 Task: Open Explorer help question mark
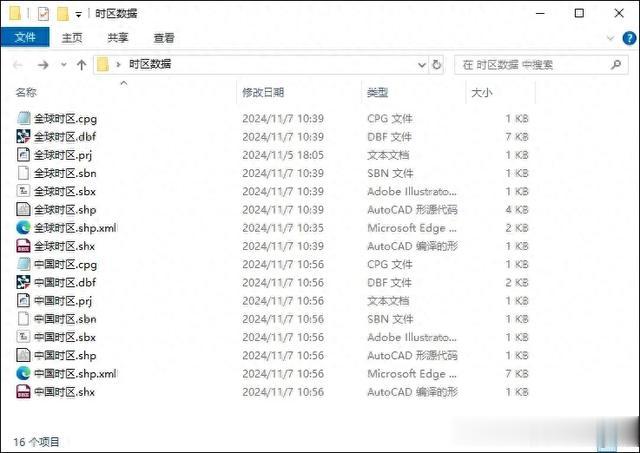[629, 38]
